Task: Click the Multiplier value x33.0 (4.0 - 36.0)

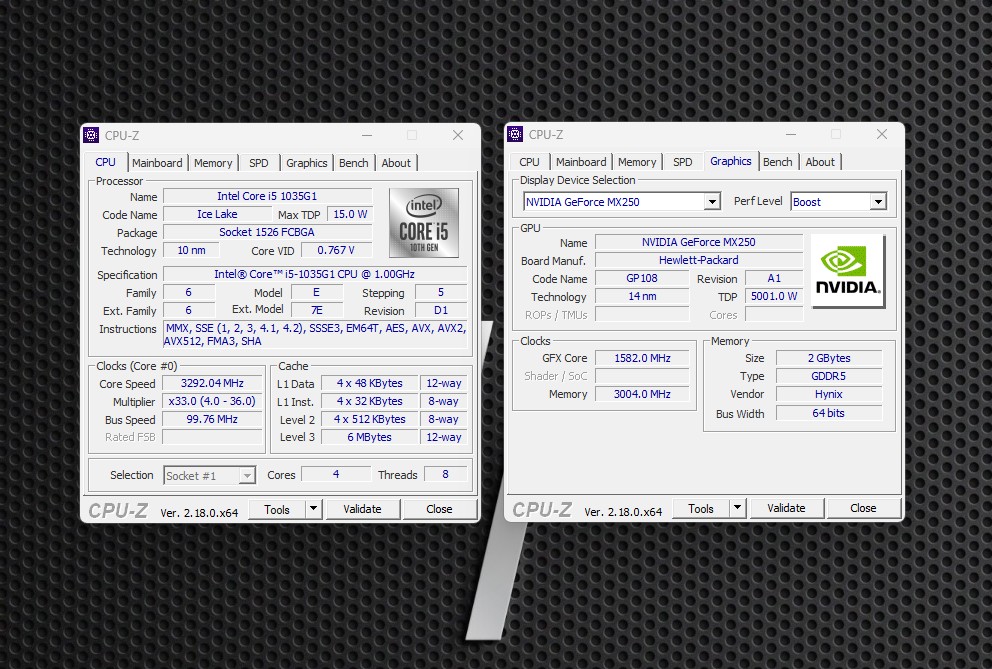Action: (213, 401)
